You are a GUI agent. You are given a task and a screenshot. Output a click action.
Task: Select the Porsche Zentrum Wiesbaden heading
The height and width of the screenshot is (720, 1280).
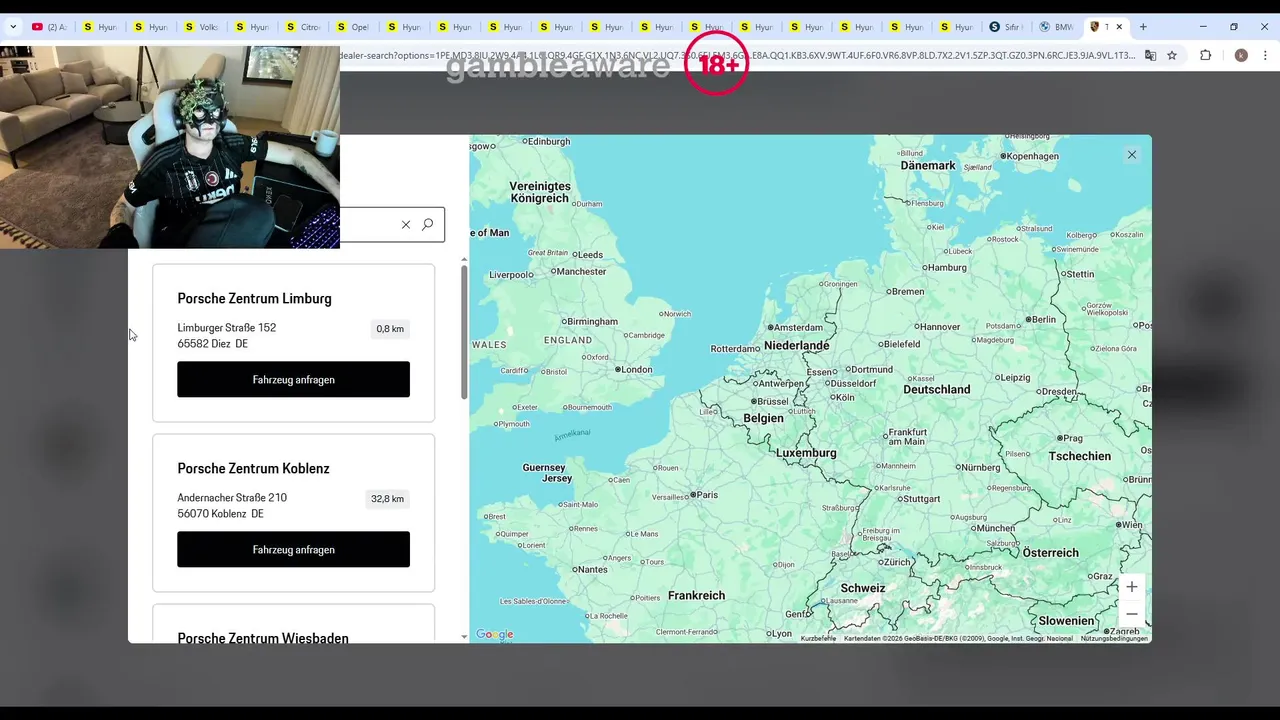pyautogui.click(x=263, y=637)
